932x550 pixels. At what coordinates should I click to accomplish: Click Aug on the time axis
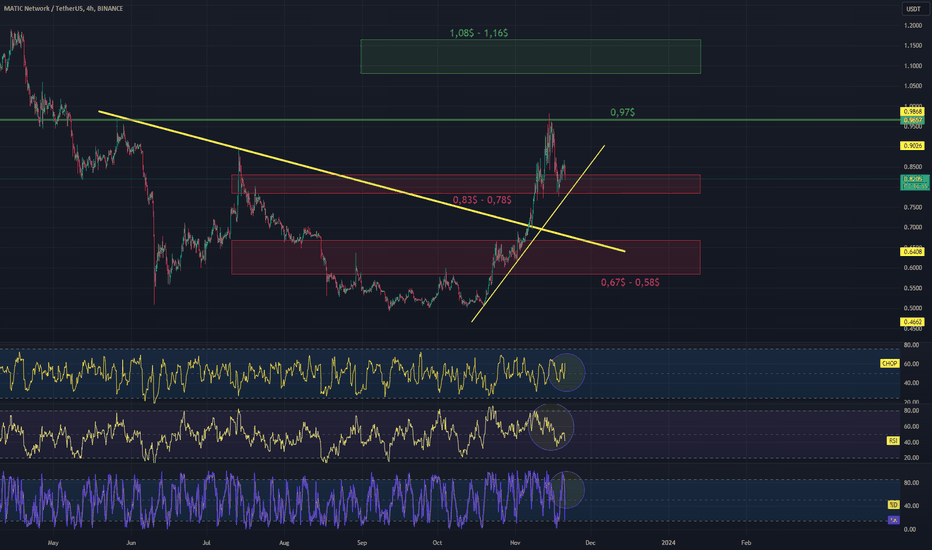(284, 543)
